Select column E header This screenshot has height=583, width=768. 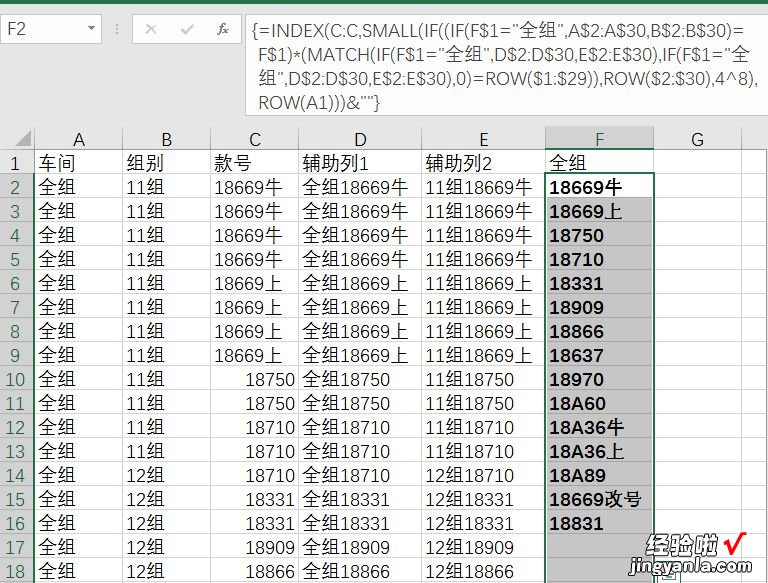(x=483, y=140)
